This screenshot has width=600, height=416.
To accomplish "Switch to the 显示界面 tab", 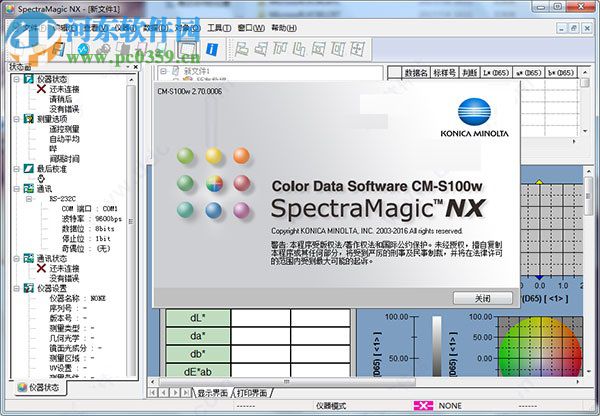I will click(212, 393).
